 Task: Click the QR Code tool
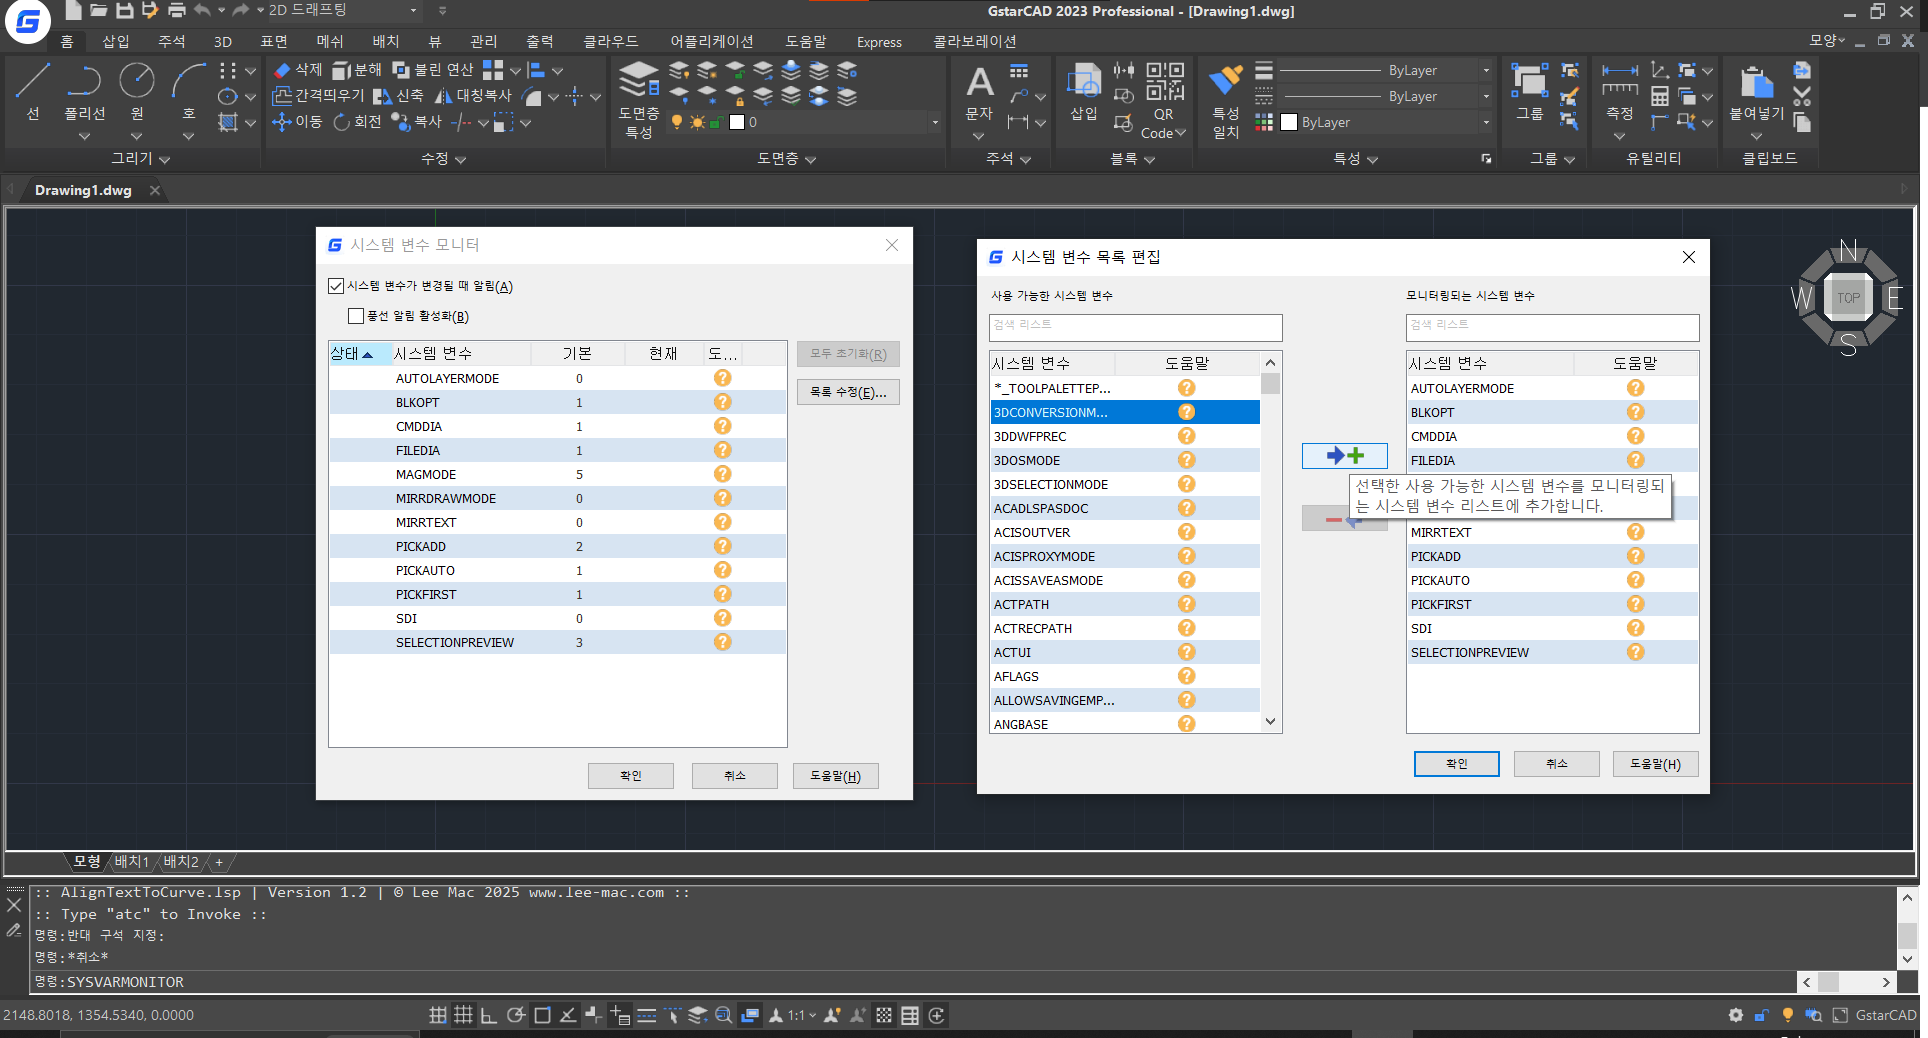click(1164, 100)
